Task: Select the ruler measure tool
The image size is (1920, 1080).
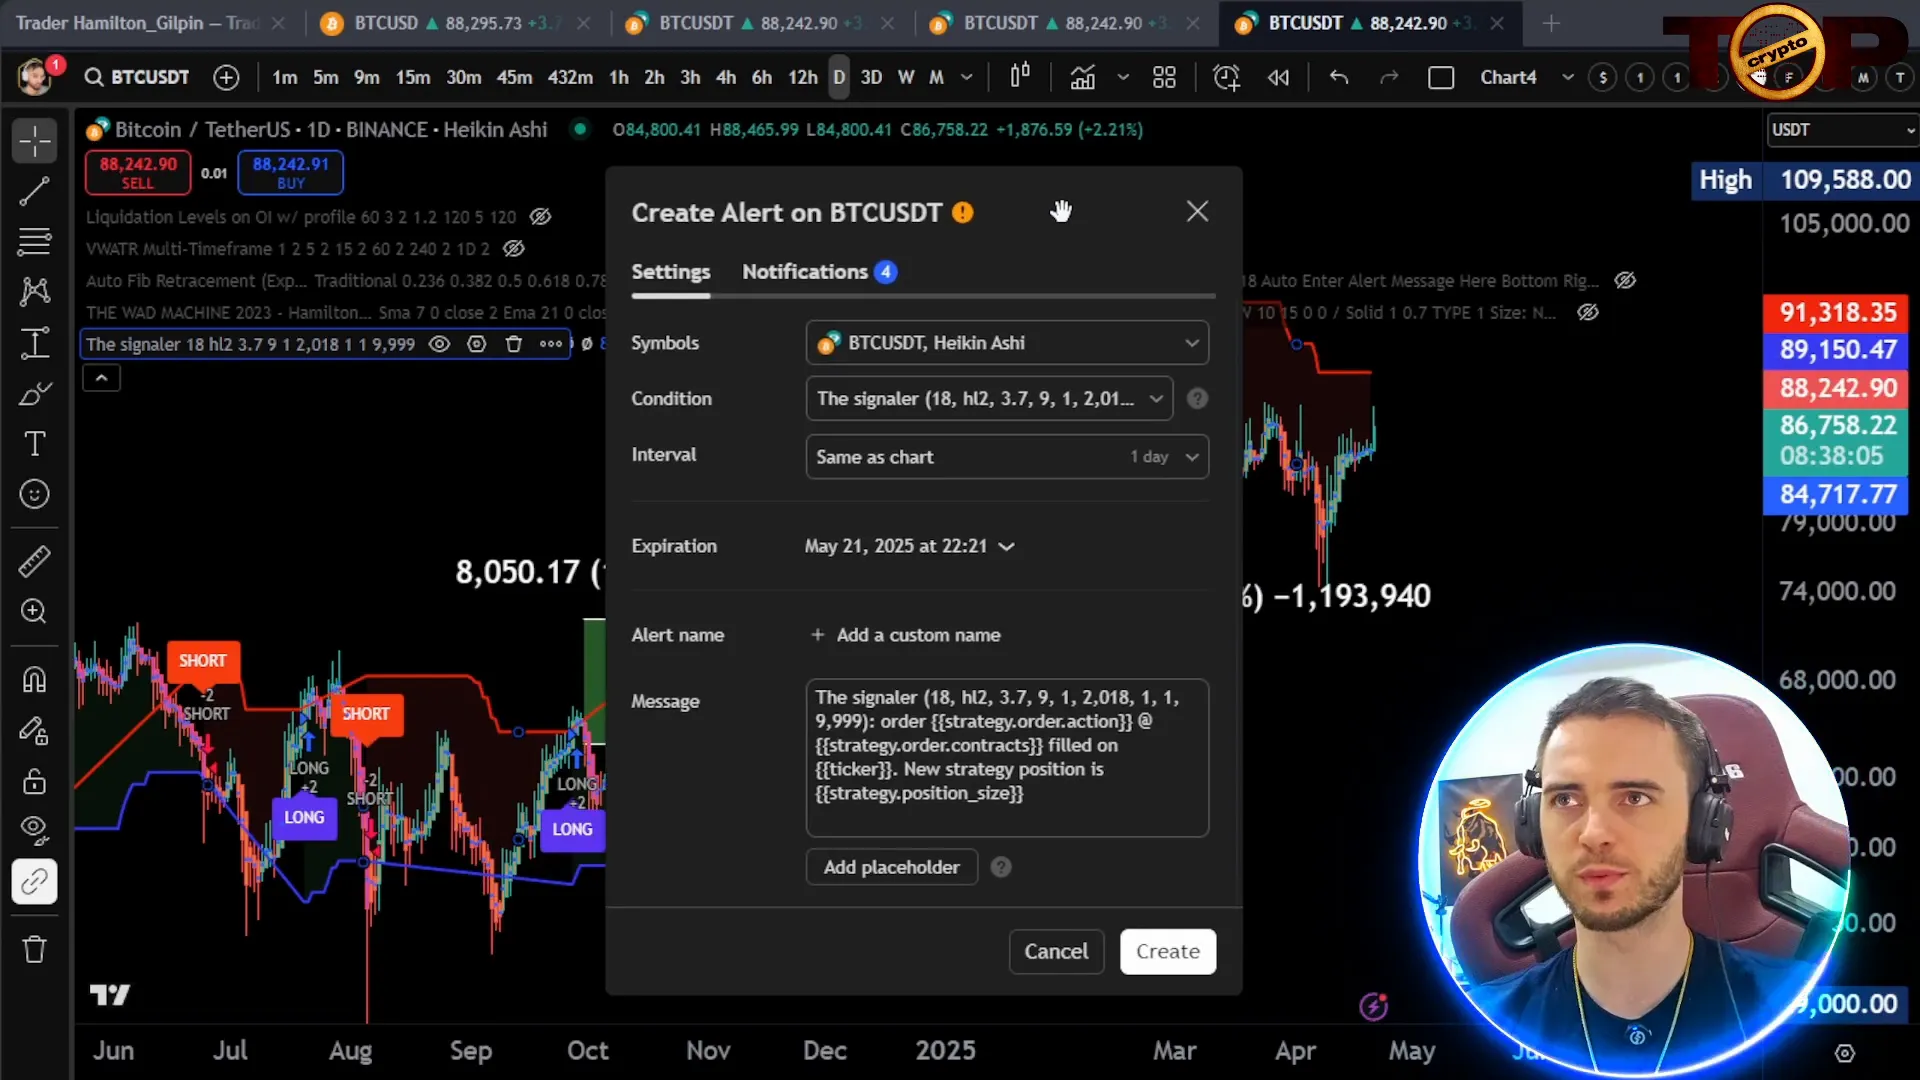Action: (34, 561)
